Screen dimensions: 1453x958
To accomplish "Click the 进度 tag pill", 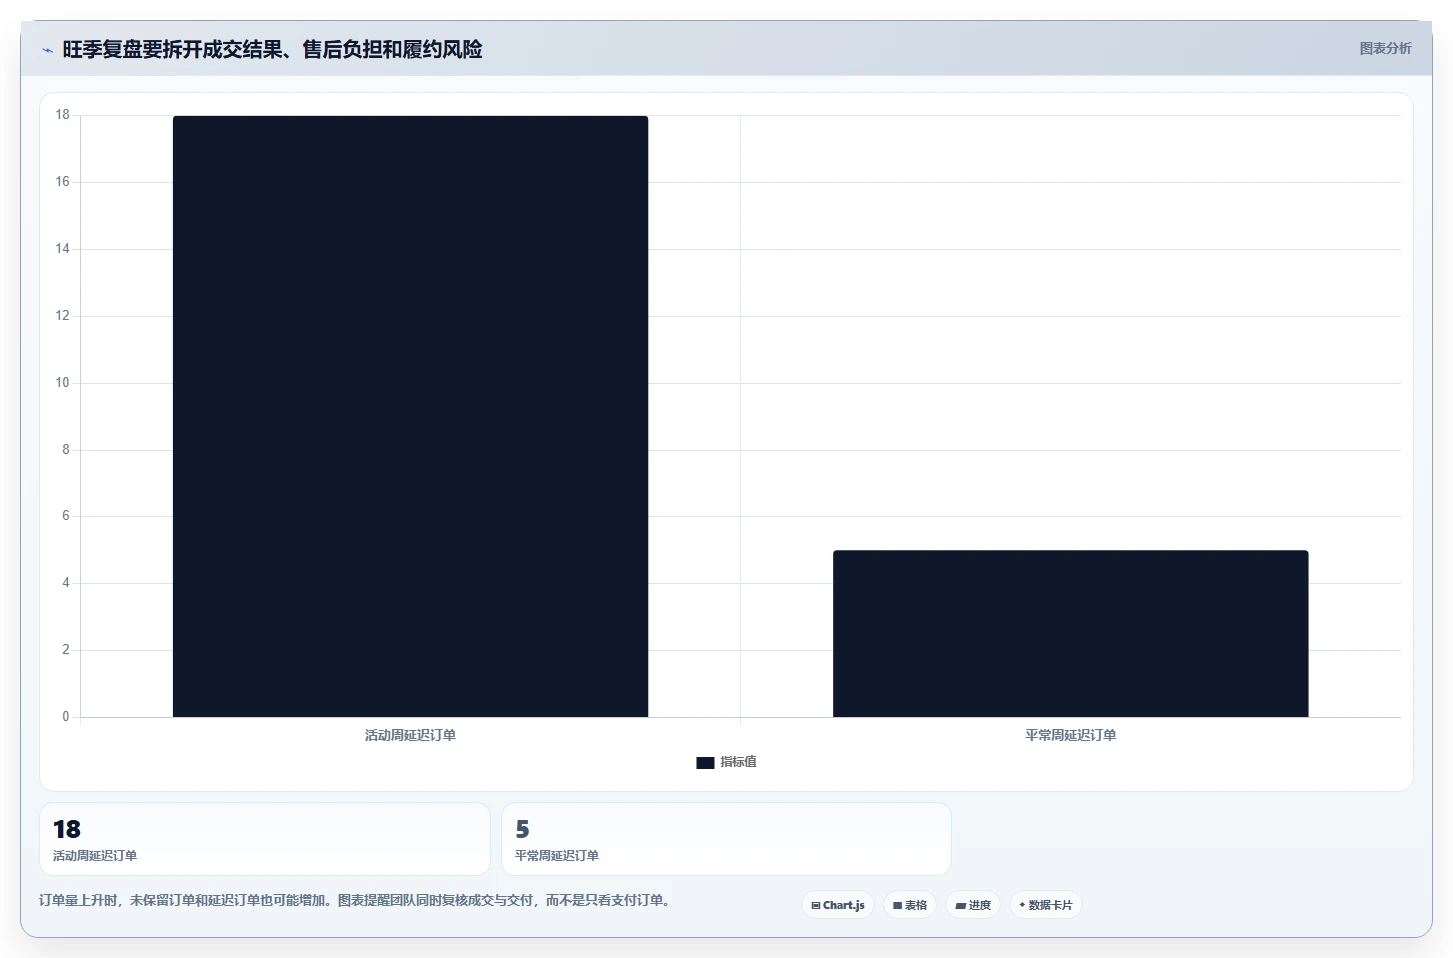I will tap(973, 905).
